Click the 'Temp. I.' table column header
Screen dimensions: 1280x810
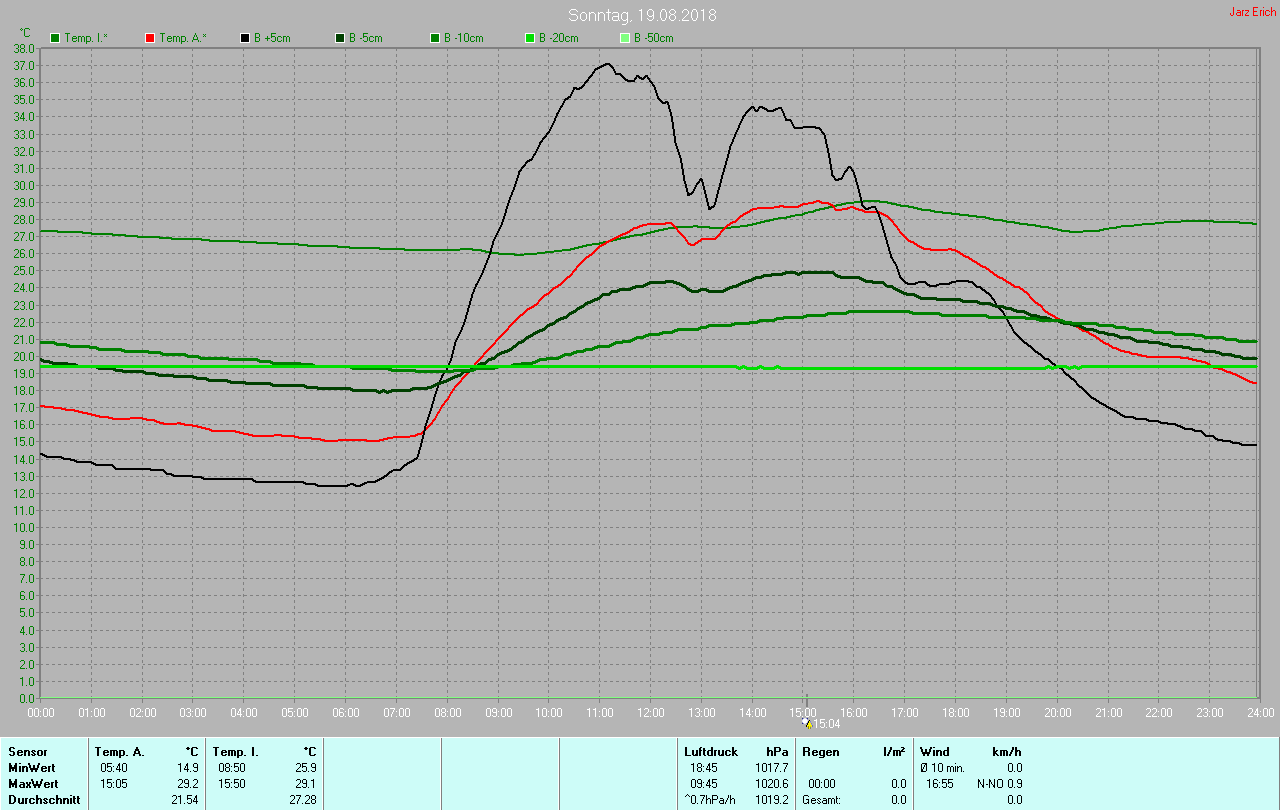tap(235, 751)
